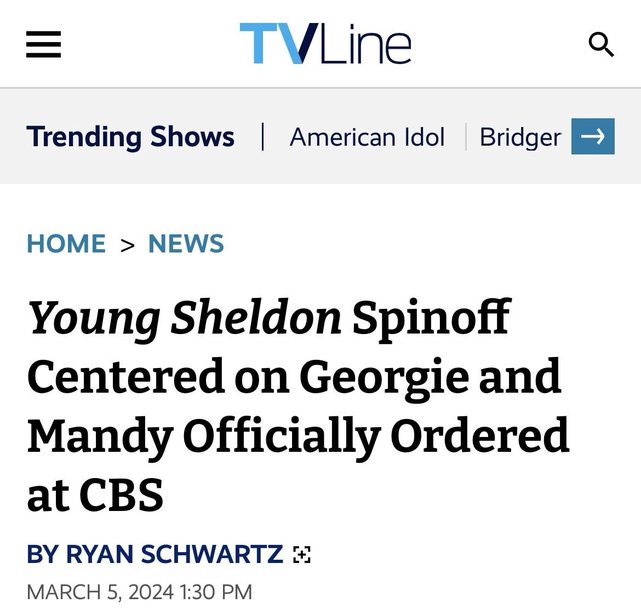641x609 pixels.
Task: Click the March 5, 2024 timestamp
Action: (139, 591)
